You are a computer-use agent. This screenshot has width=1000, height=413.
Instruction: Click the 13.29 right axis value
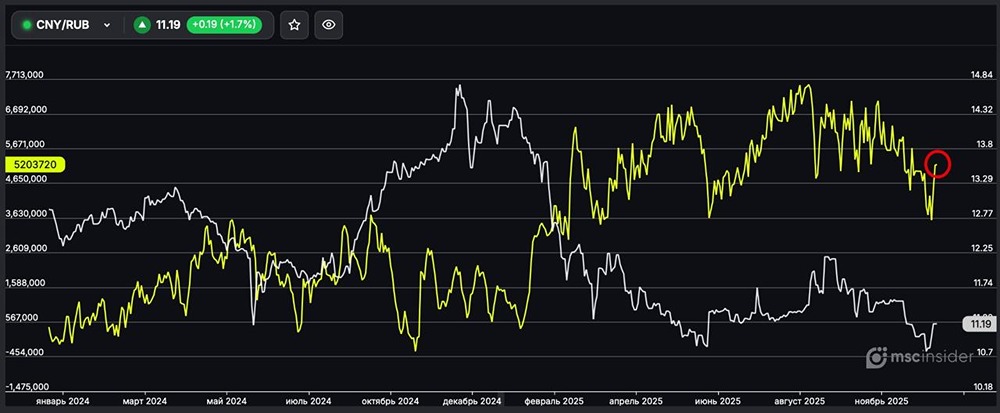[x=980, y=178]
